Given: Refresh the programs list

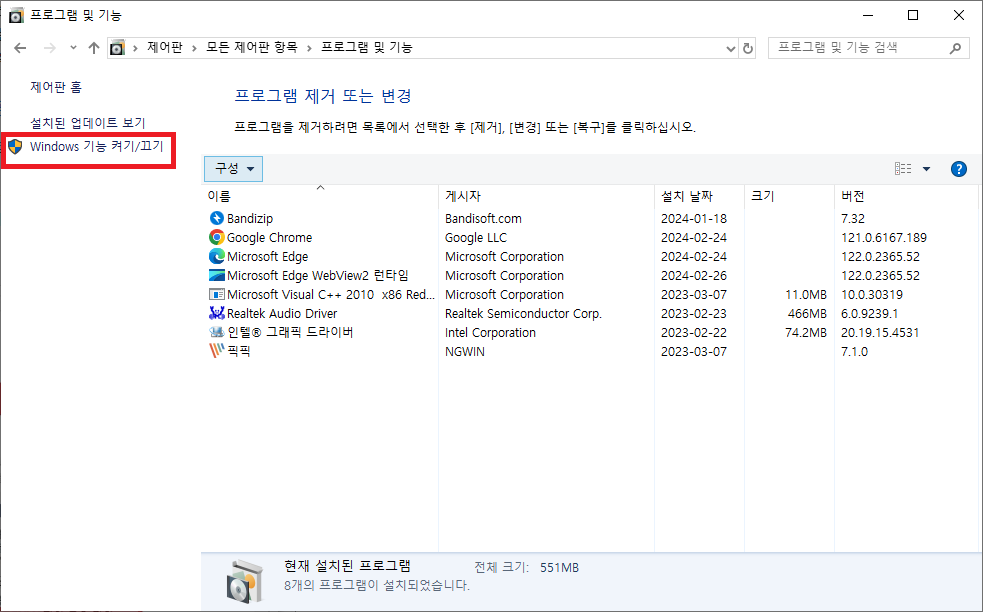Looking at the screenshot, I should (747, 48).
